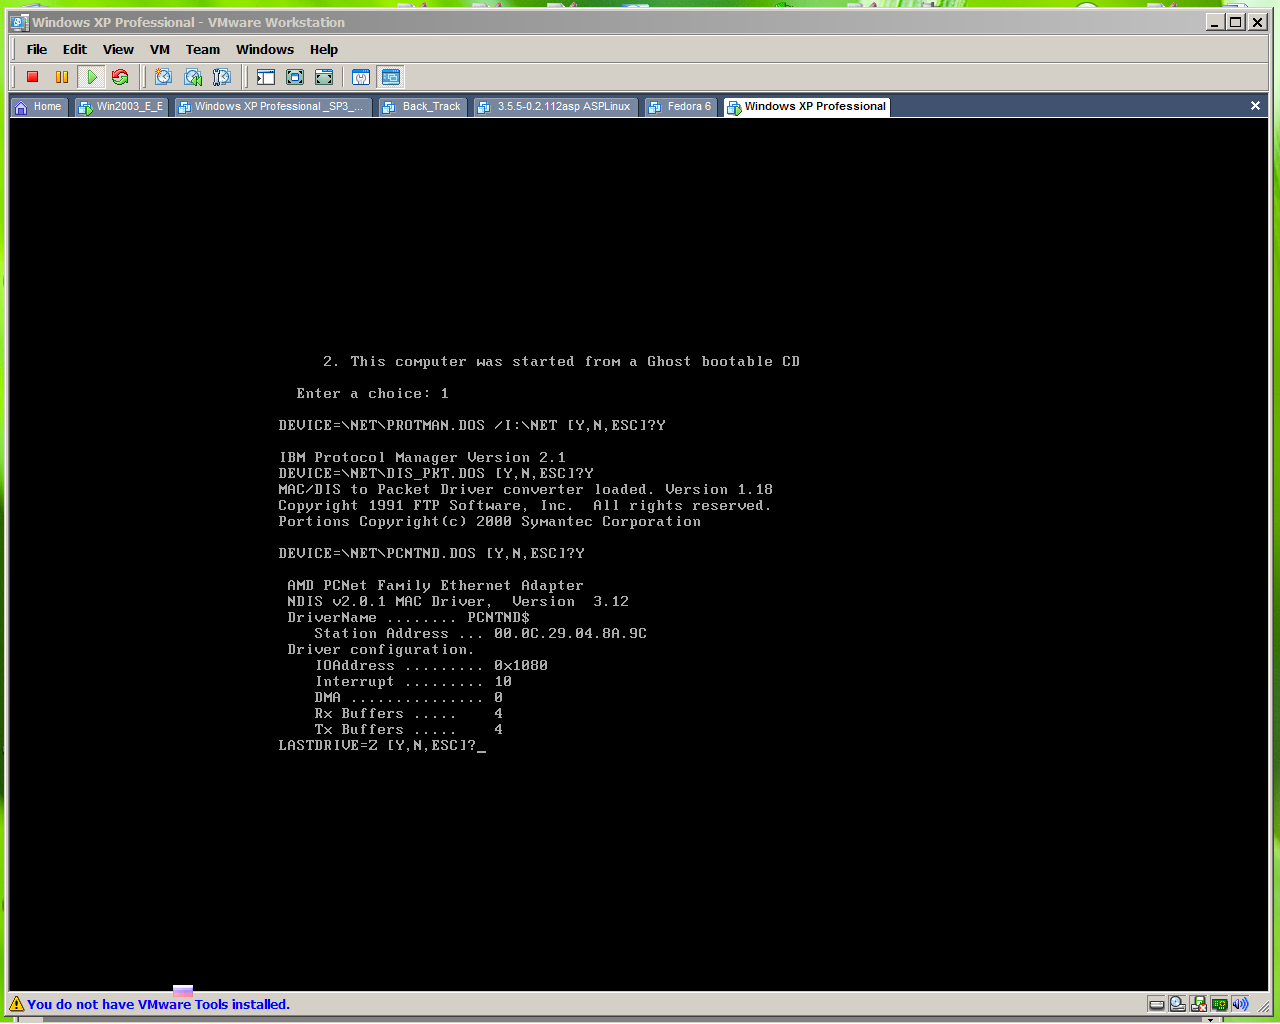
Task: Switch to the Back_Track tab
Action: pyautogui.click(x=422, y=107)
